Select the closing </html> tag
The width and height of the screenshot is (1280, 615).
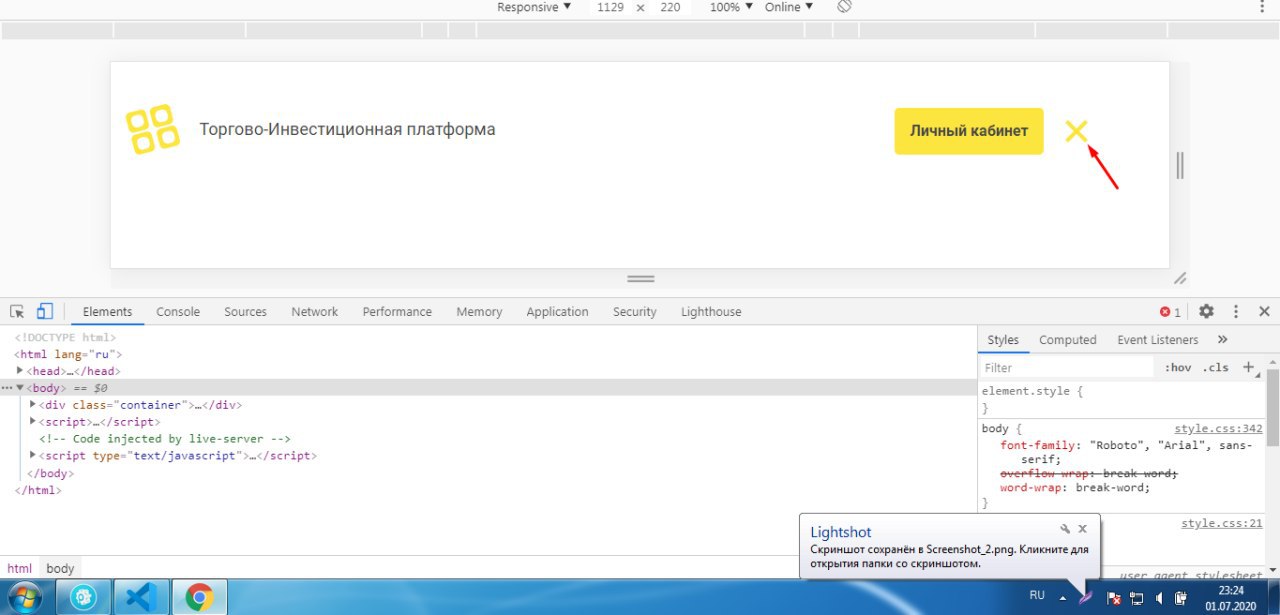[37, 490]
